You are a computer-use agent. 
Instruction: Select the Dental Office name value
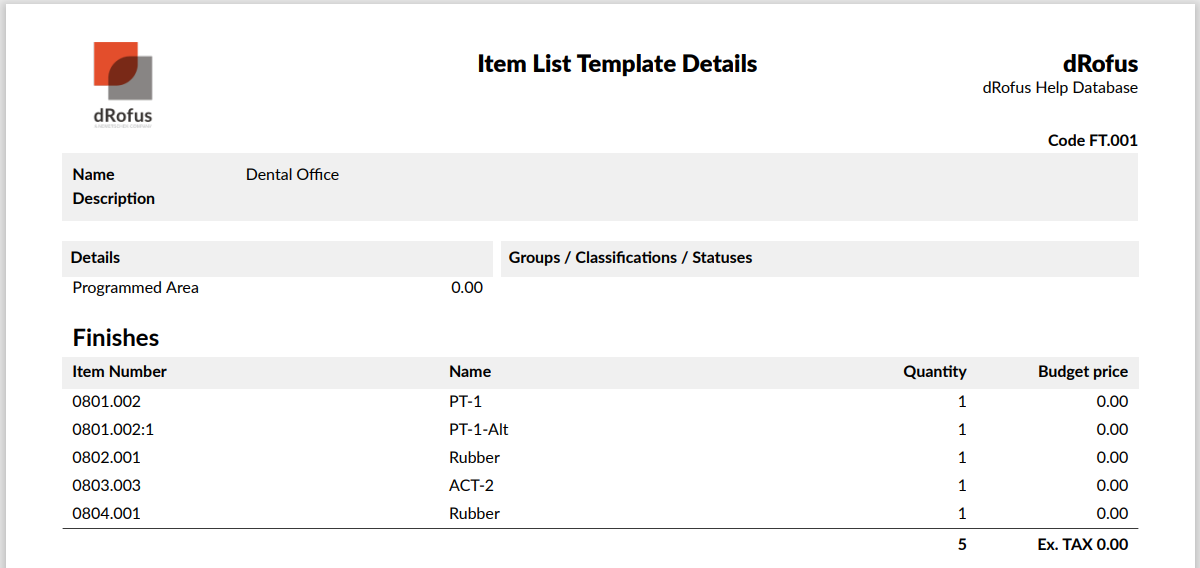(292, 175)
